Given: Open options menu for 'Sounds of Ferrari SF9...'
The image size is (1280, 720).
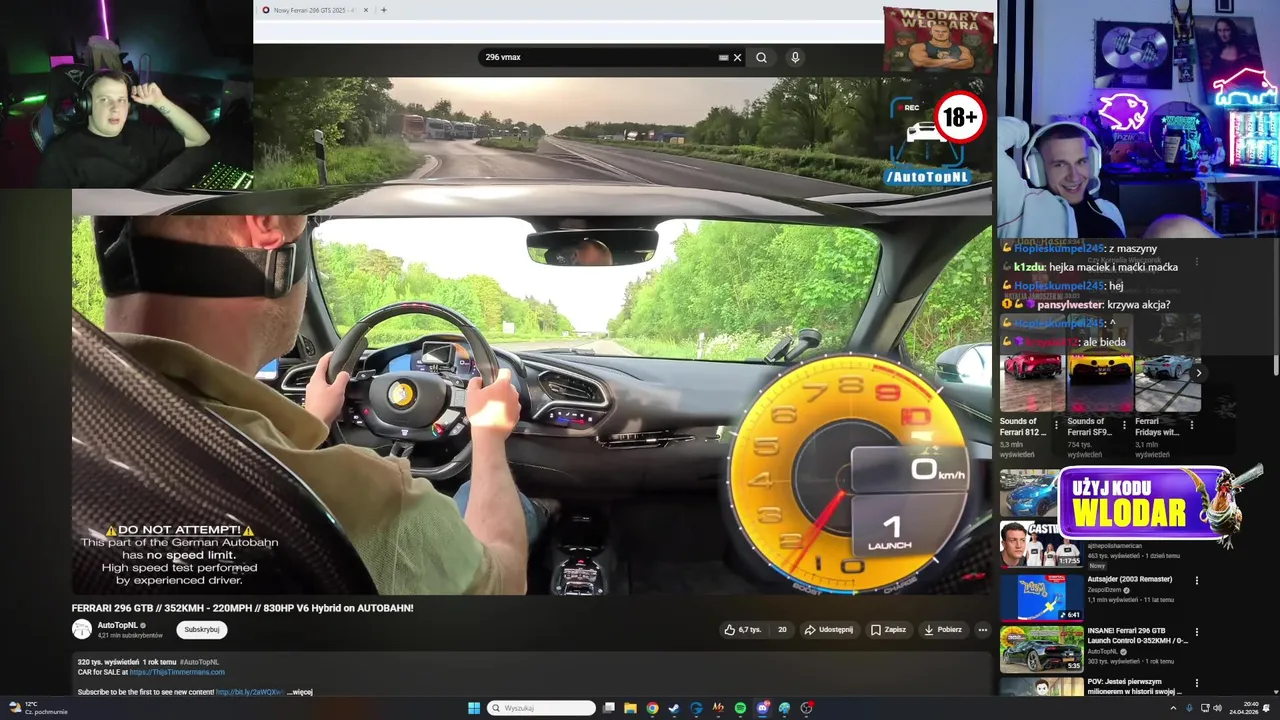Looking at the screenshot, I should pos(1124,425).
